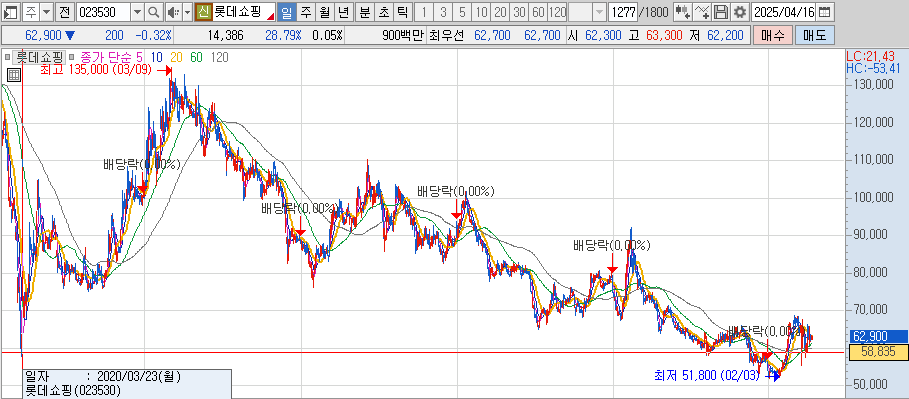This screenshot has height=399, width=909.
Task: Choose interval 120
Action: coord(557,11)
